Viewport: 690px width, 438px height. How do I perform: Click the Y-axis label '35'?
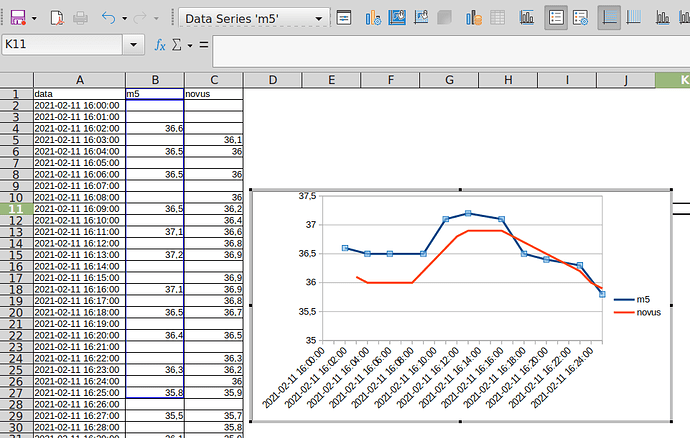click(311, 340)
